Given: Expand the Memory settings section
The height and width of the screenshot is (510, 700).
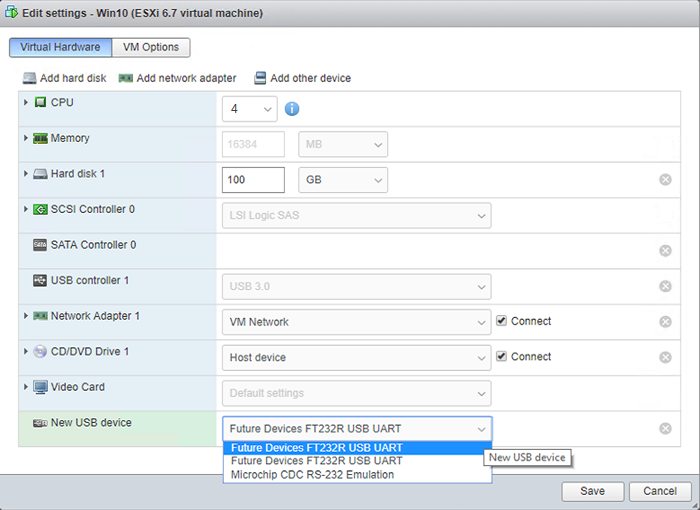Looking at the screenshot, I should click(26, 138).
